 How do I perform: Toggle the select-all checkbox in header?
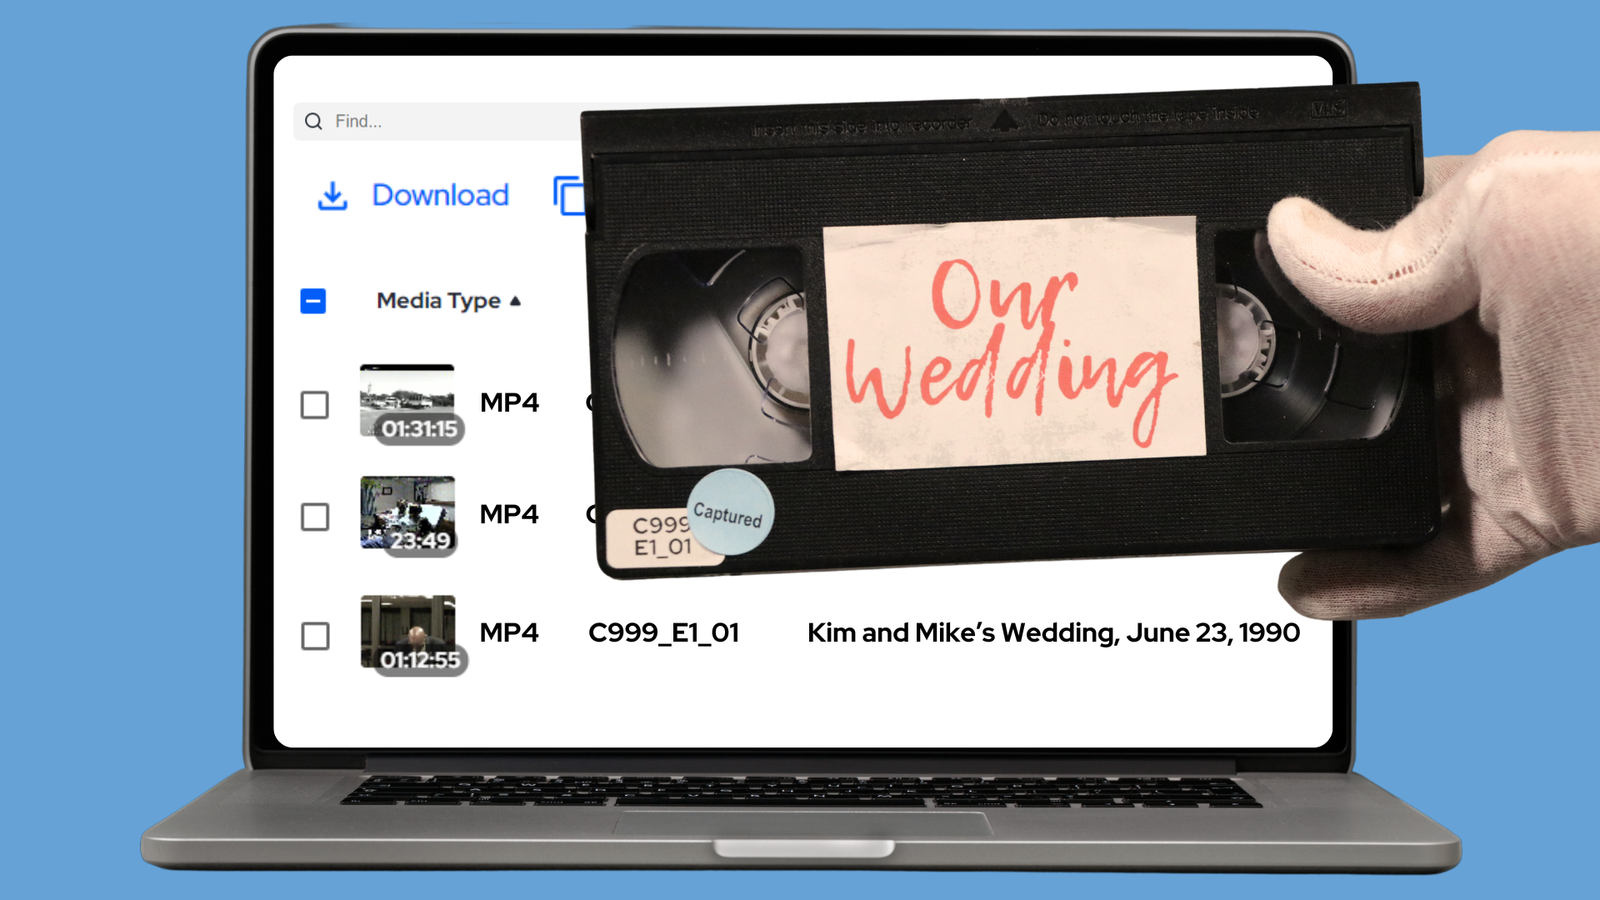point(313,301)
